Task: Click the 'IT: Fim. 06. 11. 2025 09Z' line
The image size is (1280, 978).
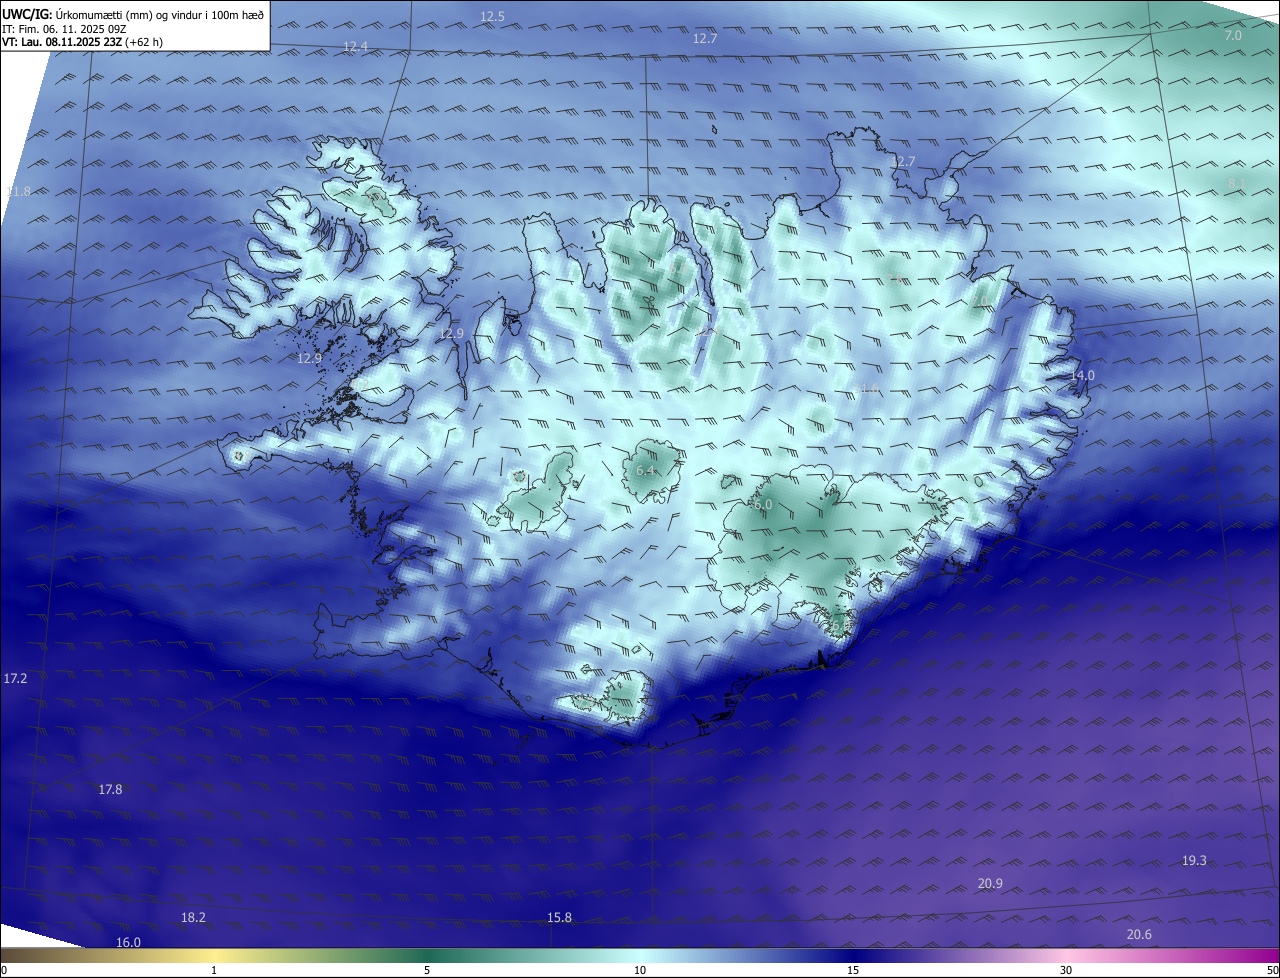Action: (64, 29)
